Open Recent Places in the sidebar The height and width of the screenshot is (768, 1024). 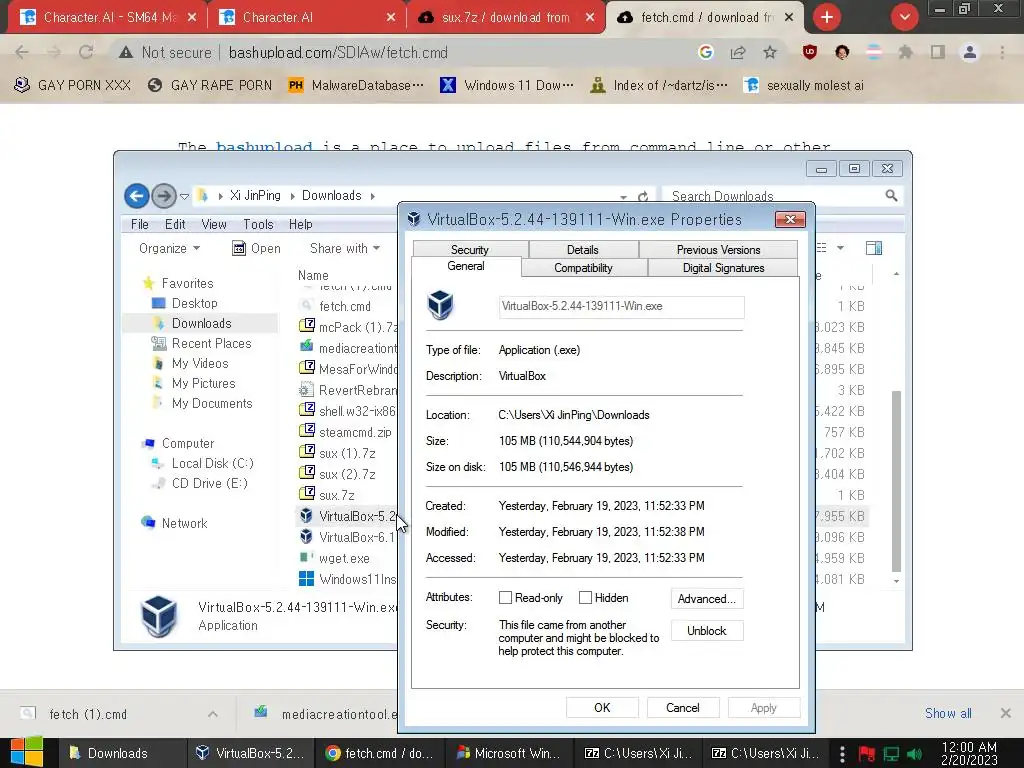pyautogui.click(x=212, y=344)
